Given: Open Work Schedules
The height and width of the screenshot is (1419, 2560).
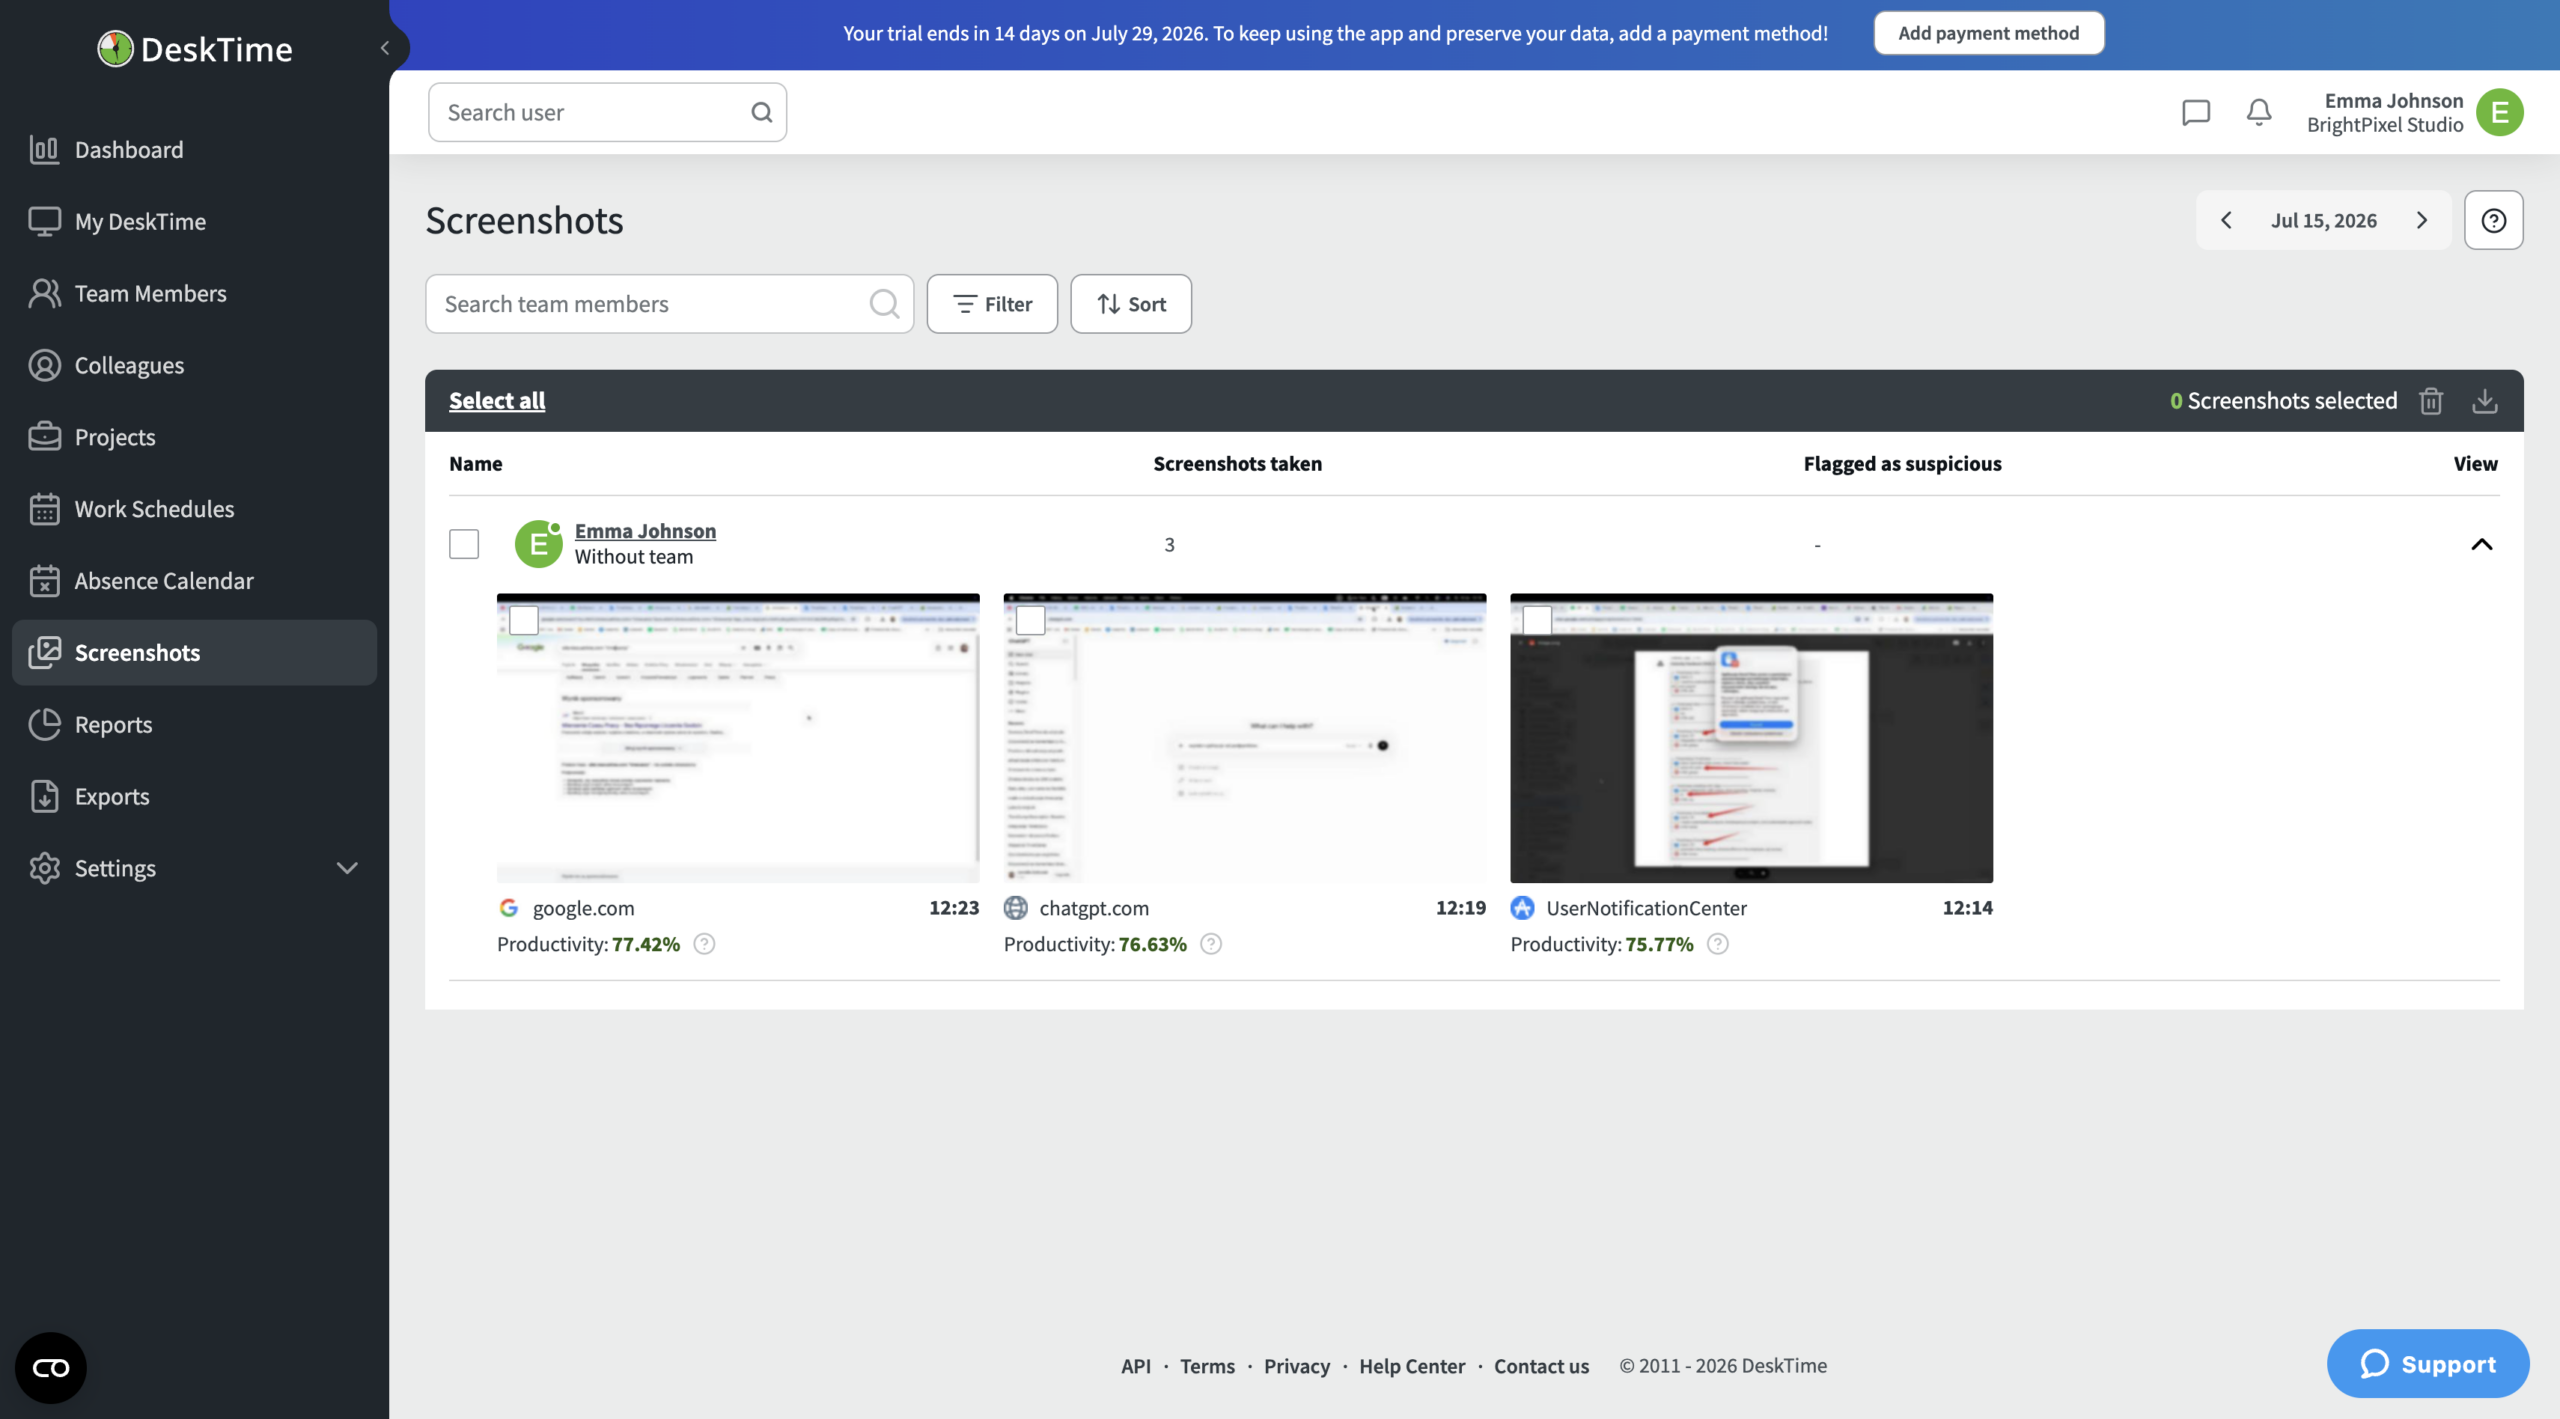Looking at the screenshot, I should (x=194, y=509).
